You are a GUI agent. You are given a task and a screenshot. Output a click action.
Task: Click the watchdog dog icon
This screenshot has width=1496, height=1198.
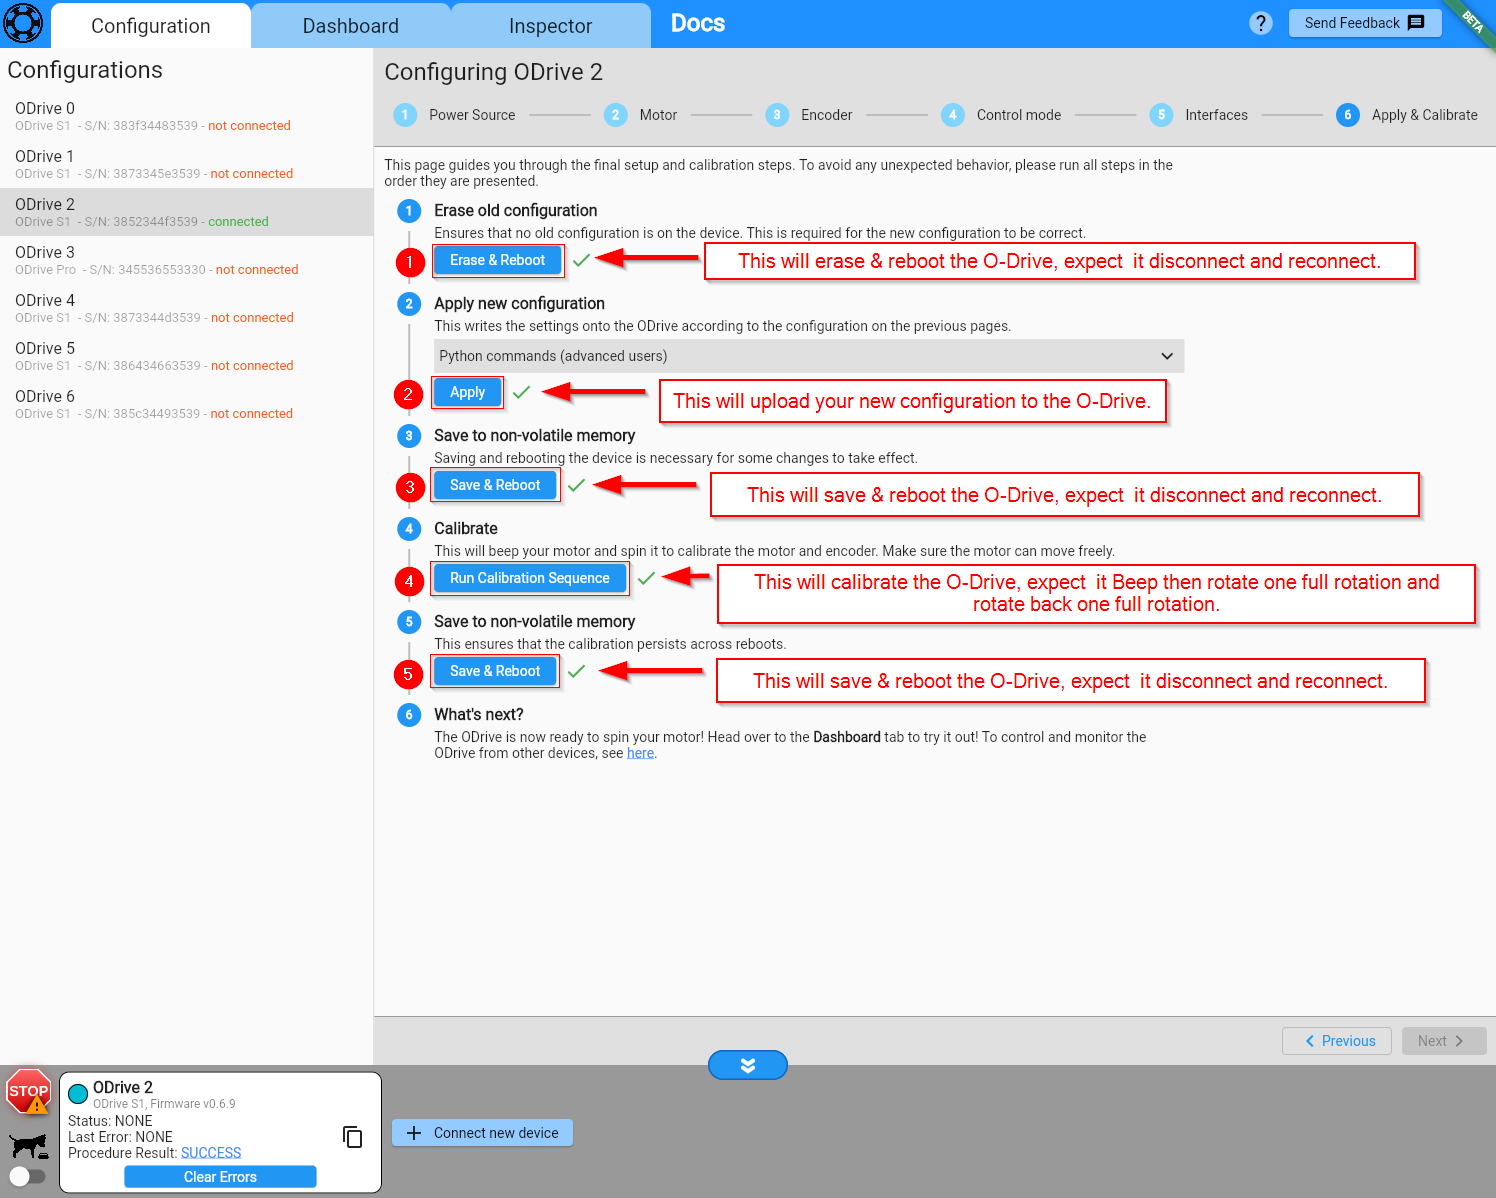pyautogui.click(x=28, y=1145)
